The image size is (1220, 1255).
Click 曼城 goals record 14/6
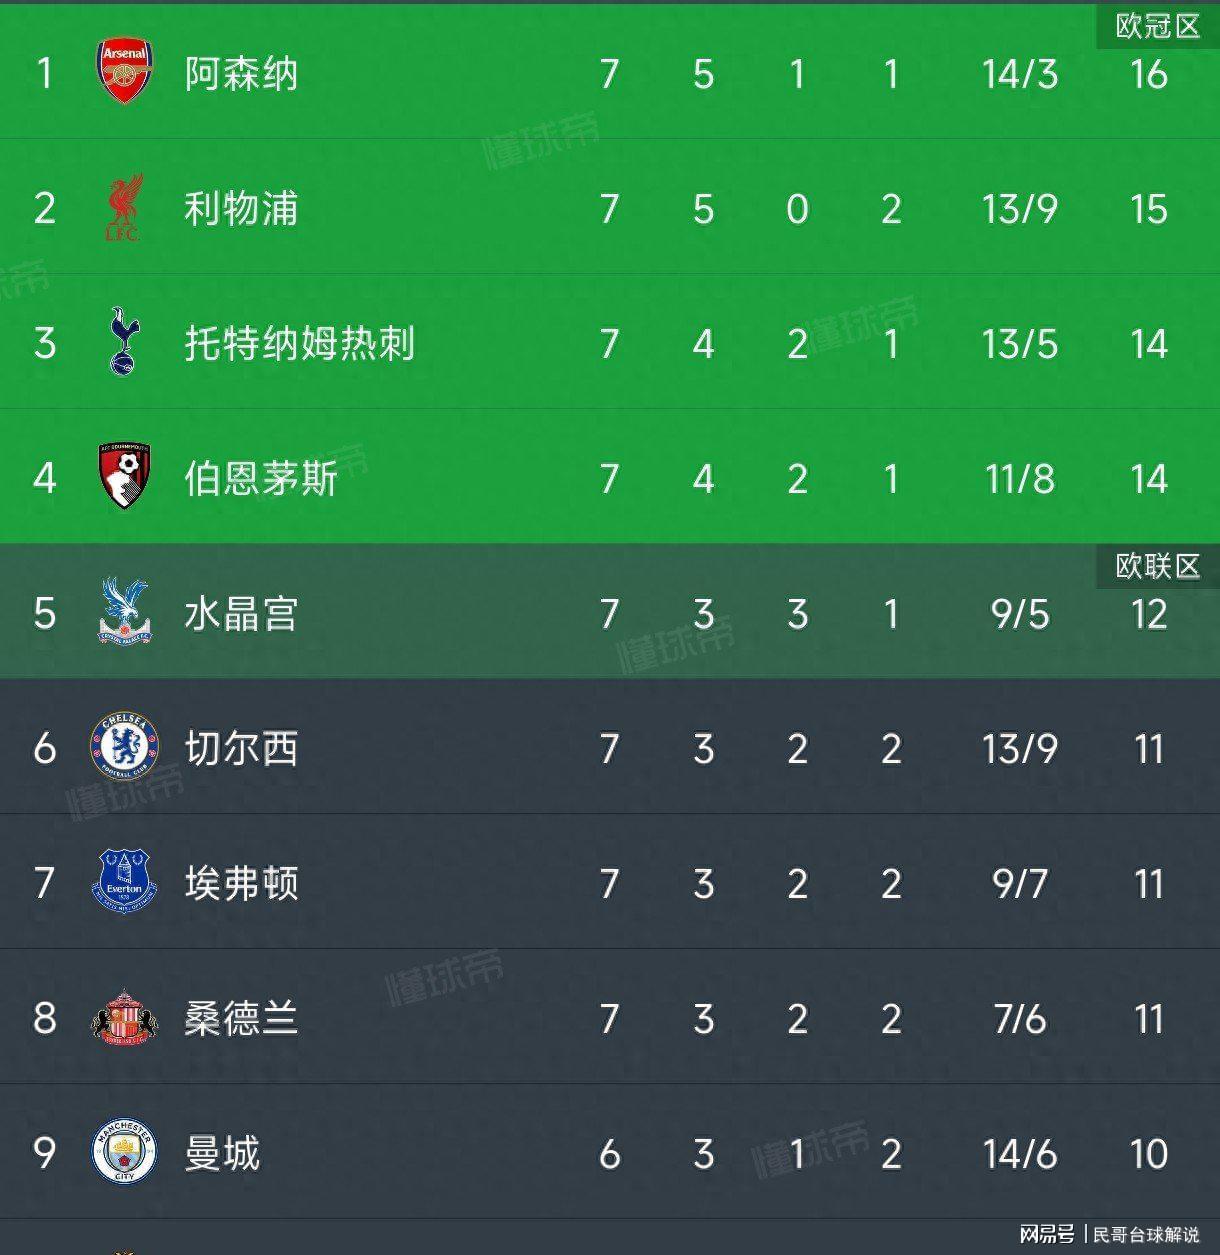coord(1019,1154)
